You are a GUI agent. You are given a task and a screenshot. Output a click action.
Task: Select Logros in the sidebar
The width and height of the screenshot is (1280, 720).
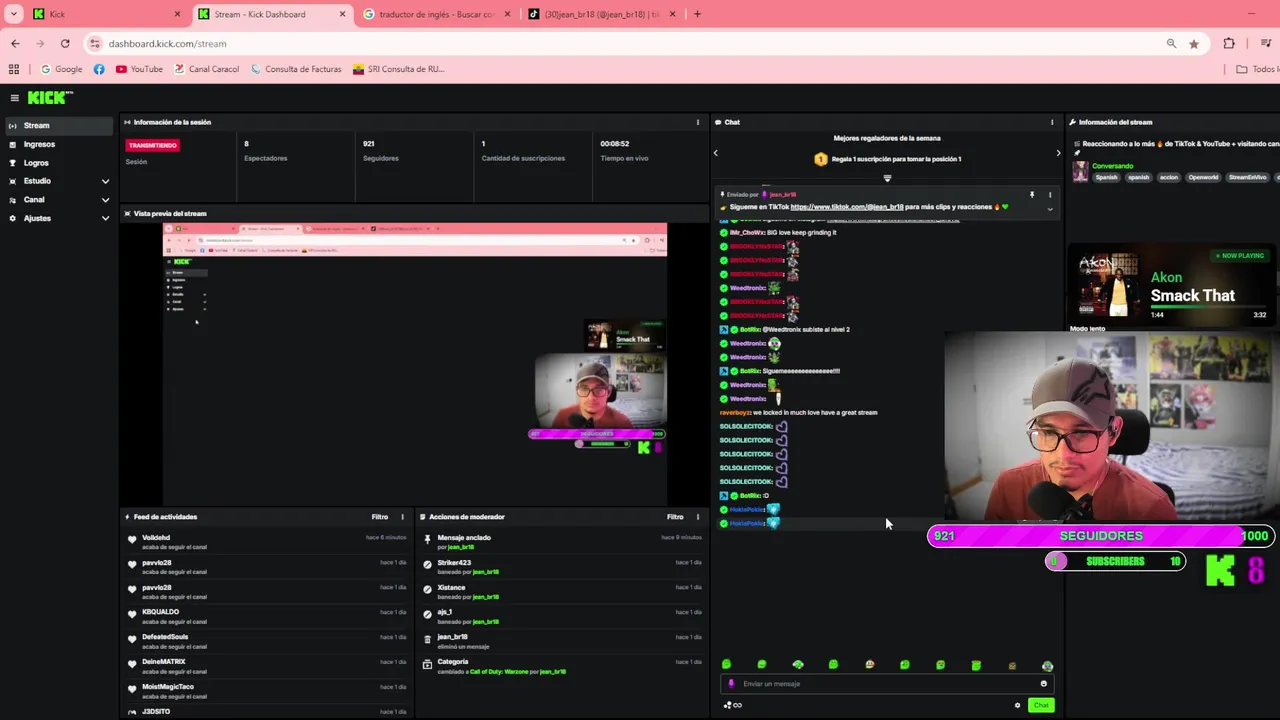(57, 163)
